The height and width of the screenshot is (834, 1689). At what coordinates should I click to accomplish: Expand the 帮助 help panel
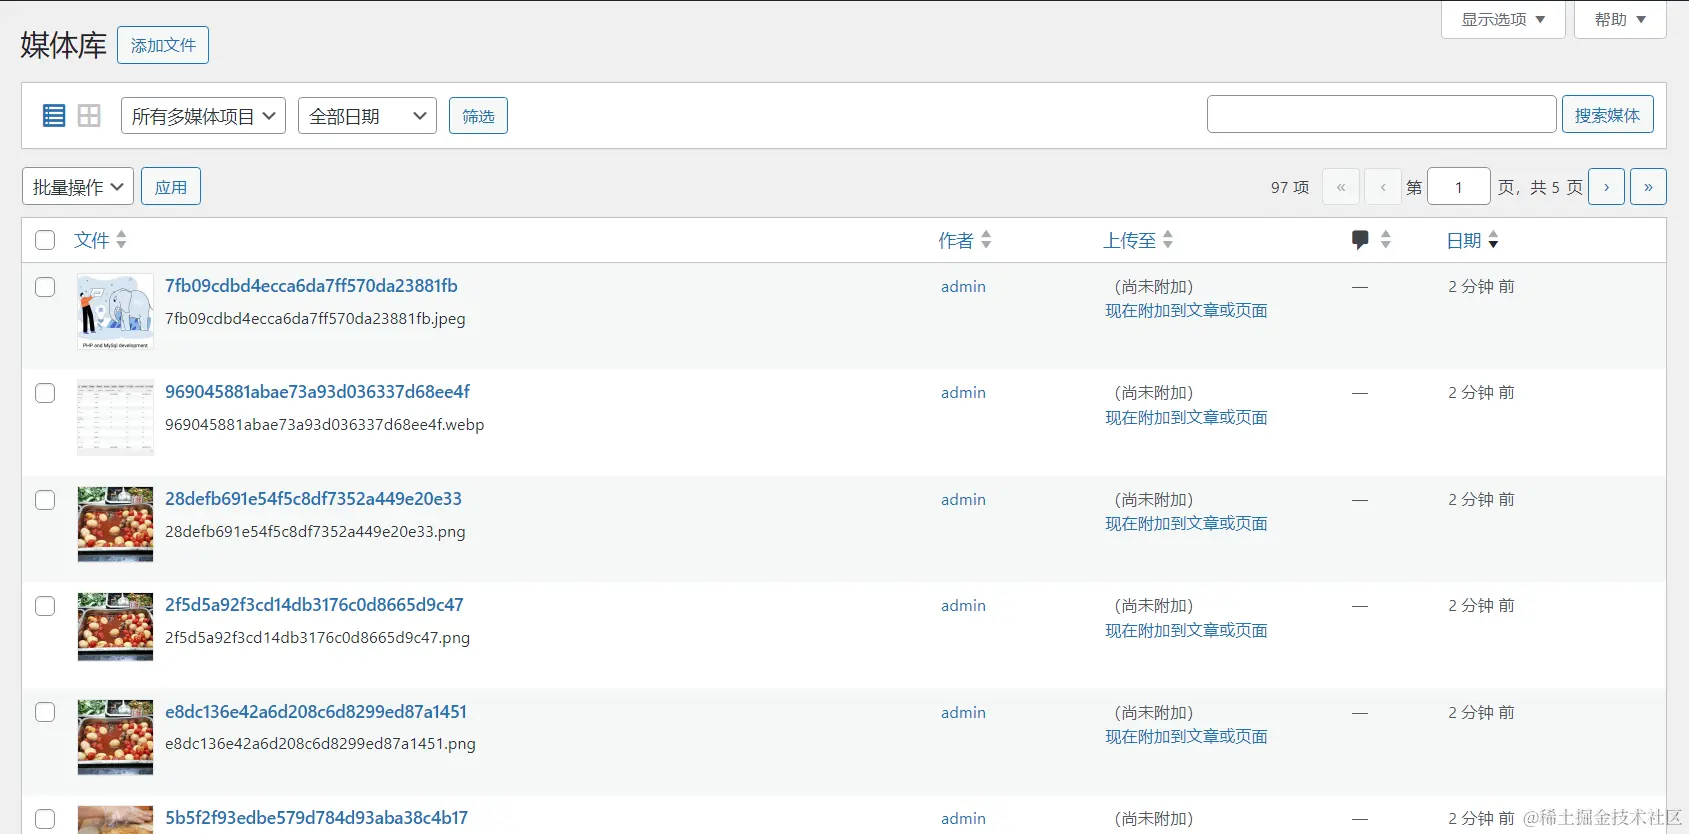(1620, 20)
